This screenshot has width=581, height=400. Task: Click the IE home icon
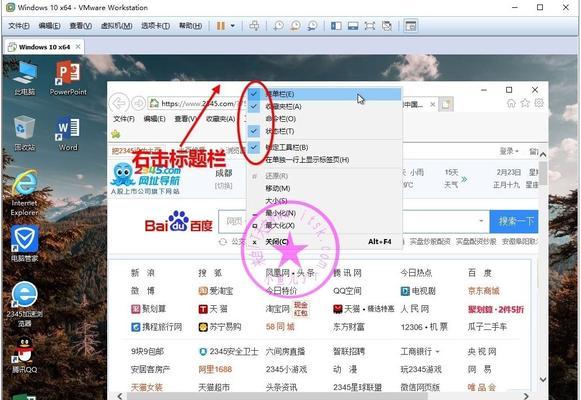pos(511,103)
